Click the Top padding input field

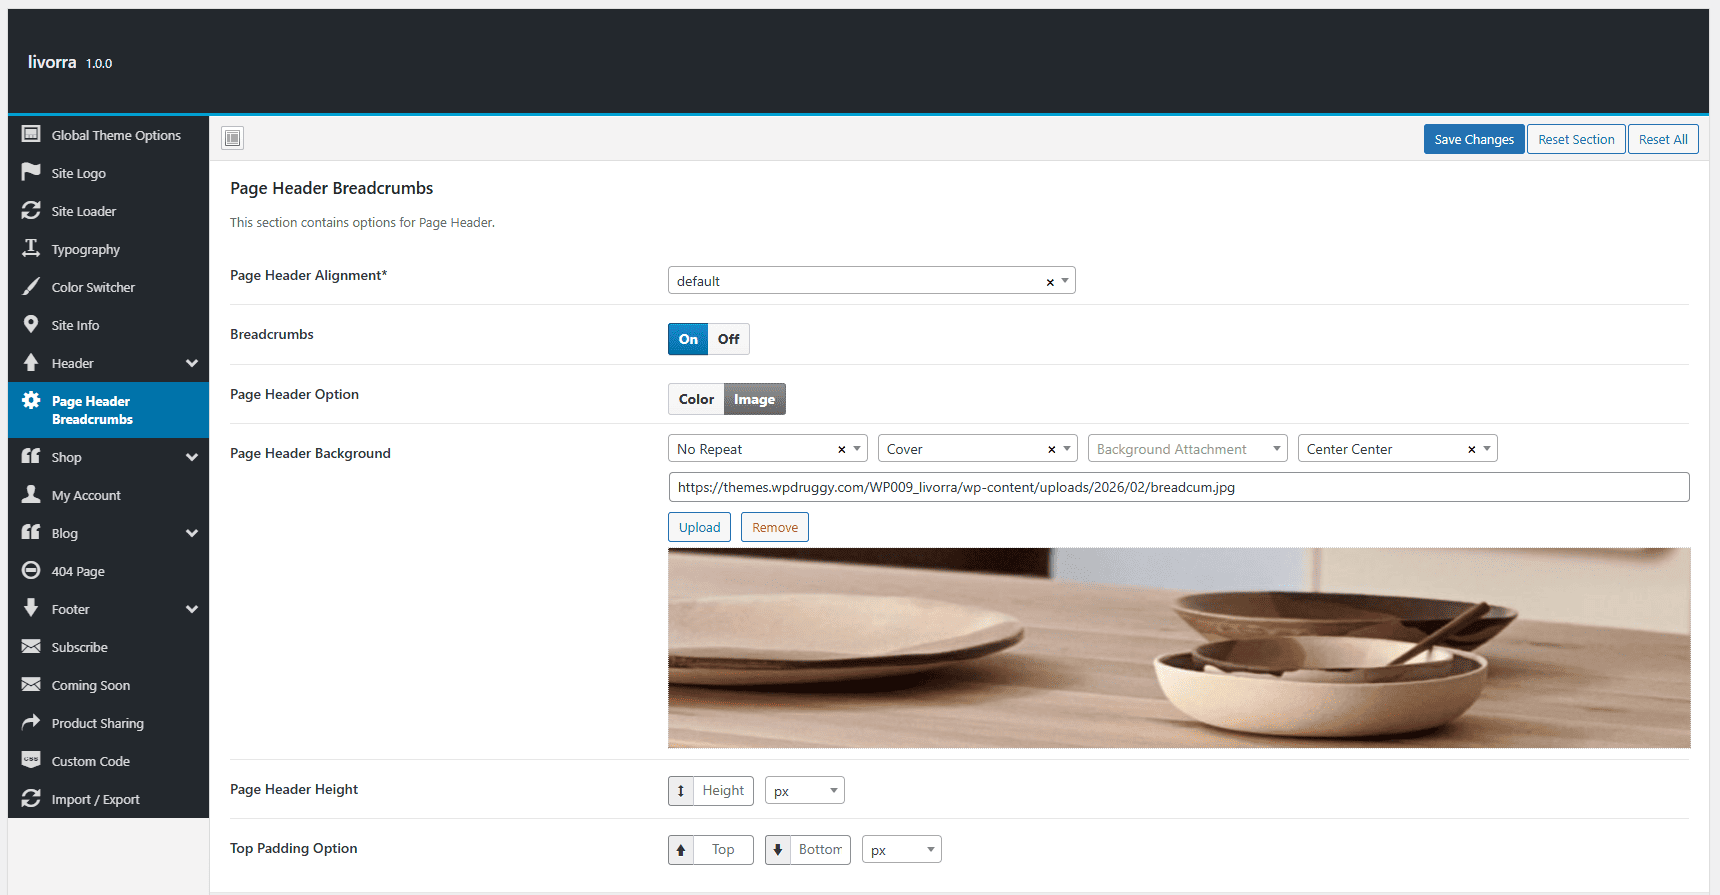723,850
